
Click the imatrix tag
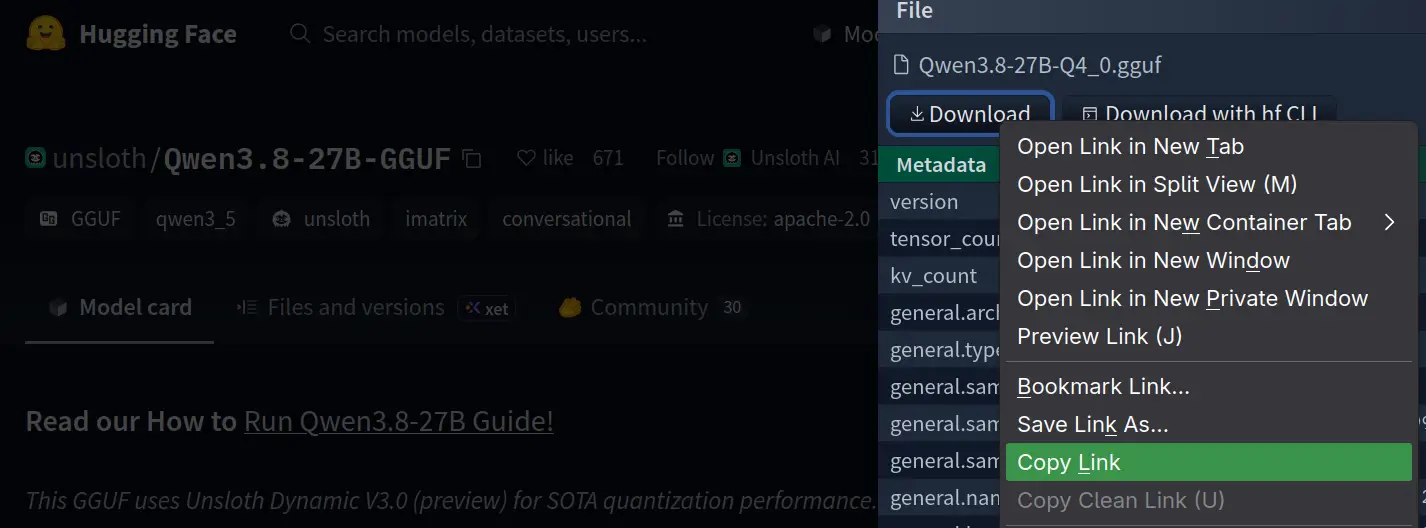click(436, 219)
